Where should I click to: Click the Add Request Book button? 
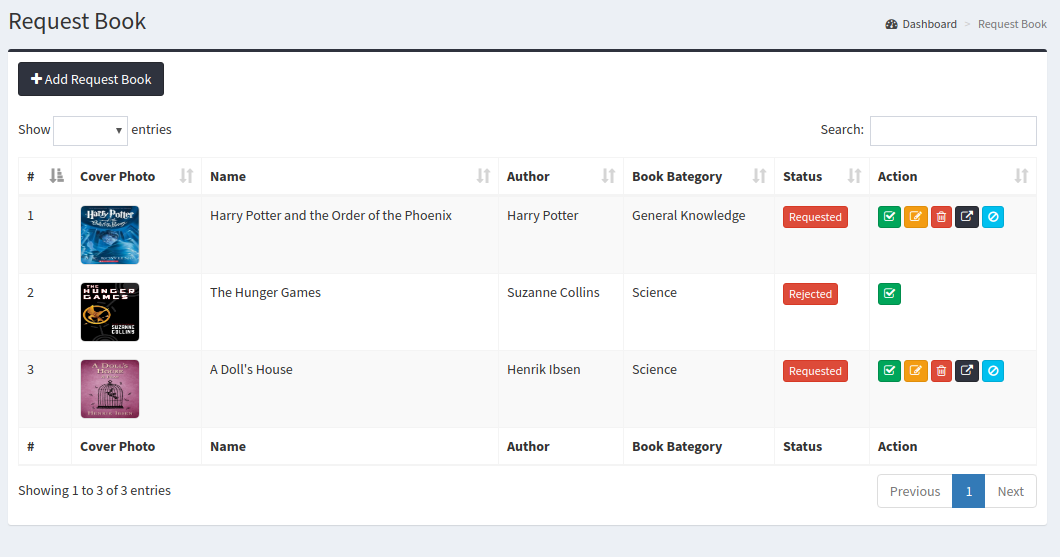pyautogui.click(x=91, y=79)
